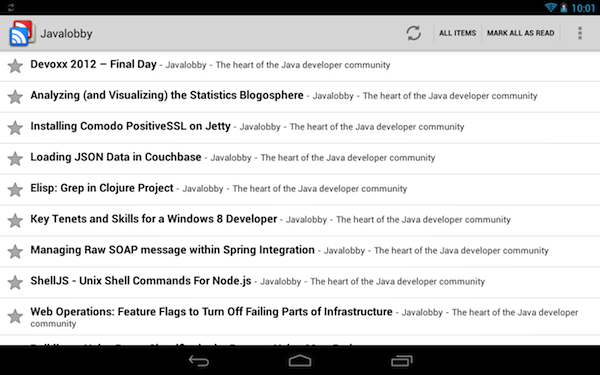Tap the ALL ITEMS filter button
Screen dimensions: 600x375
(x=457, y=33)
